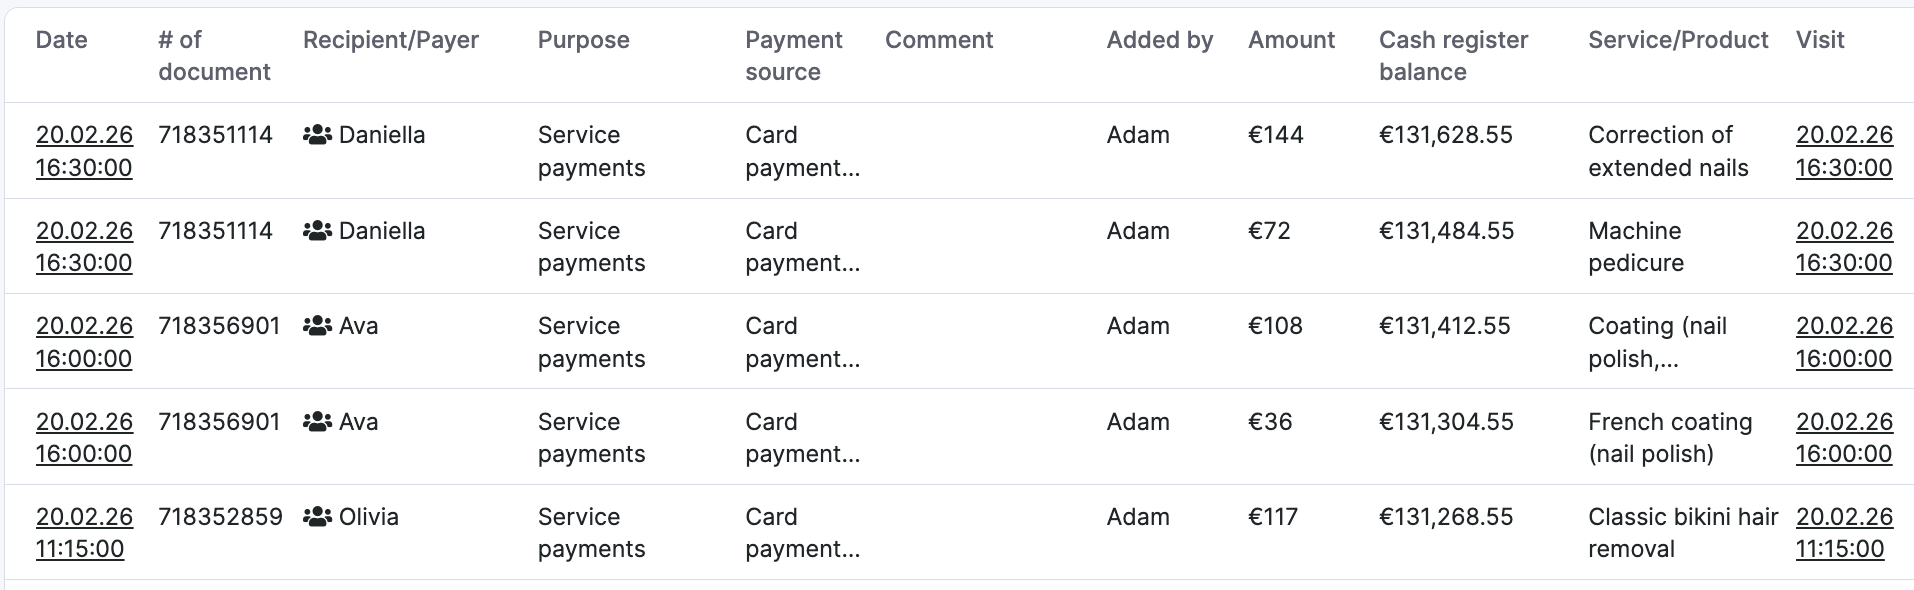
Task: Open Date link for the €144 payment
Action: tap(84, 151)
